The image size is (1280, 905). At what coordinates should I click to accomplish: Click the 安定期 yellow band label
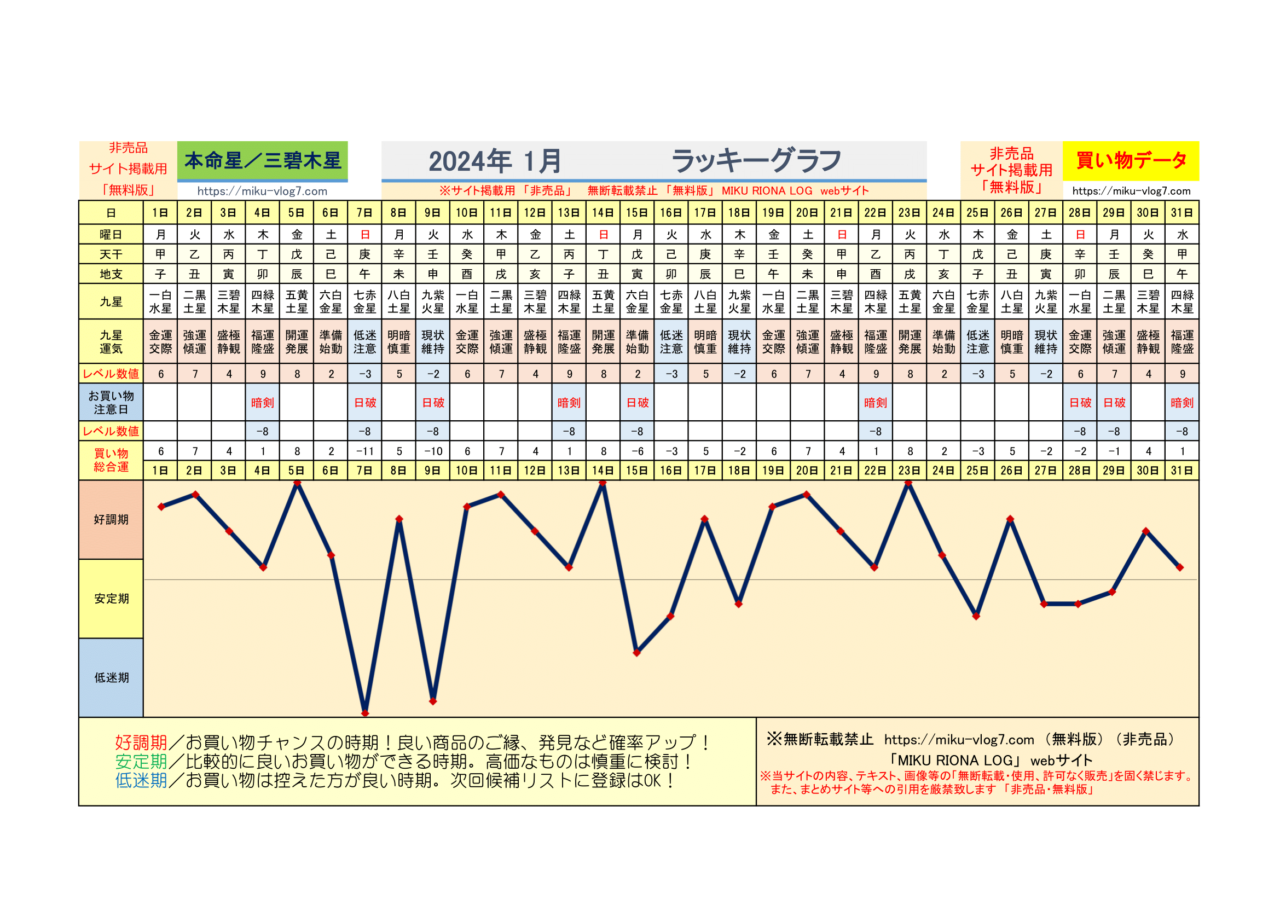[x=110, y=598]
